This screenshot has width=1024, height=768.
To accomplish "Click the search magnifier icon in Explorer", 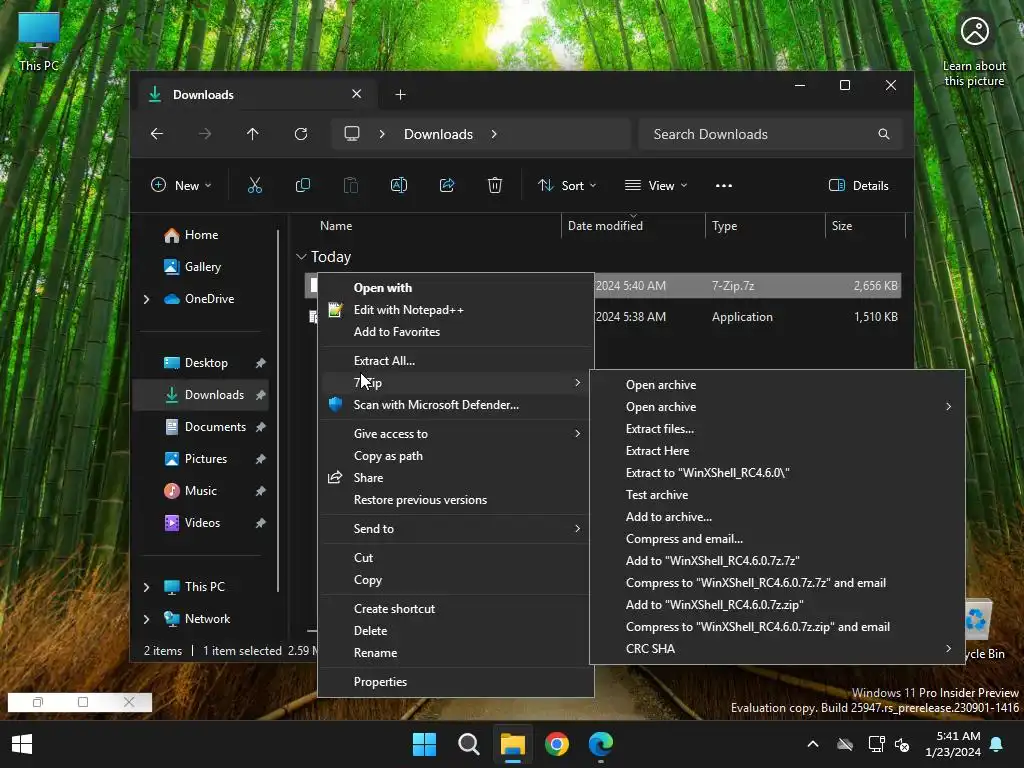I will coord(884,134).
